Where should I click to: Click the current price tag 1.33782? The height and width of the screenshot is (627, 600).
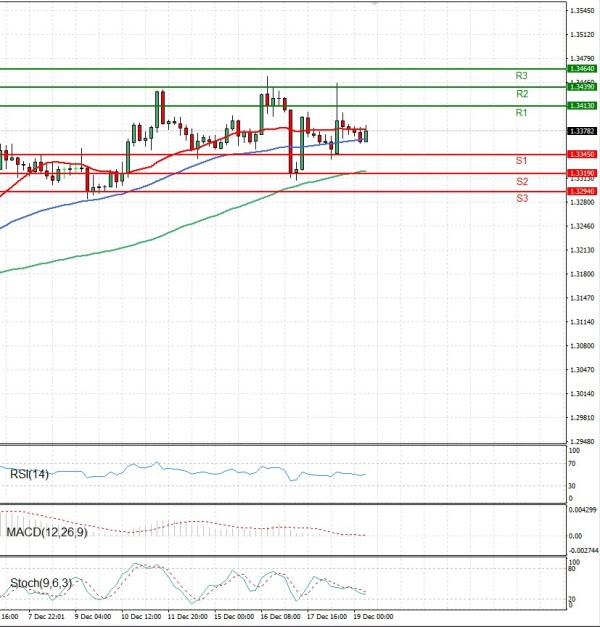[581, 131]
